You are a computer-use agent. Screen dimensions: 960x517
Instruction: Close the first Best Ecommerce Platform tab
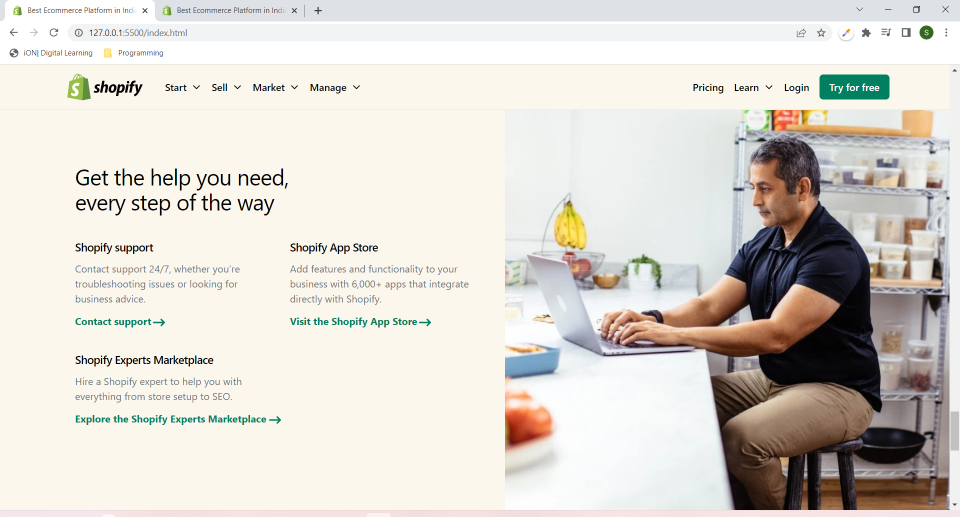point(145,10)
